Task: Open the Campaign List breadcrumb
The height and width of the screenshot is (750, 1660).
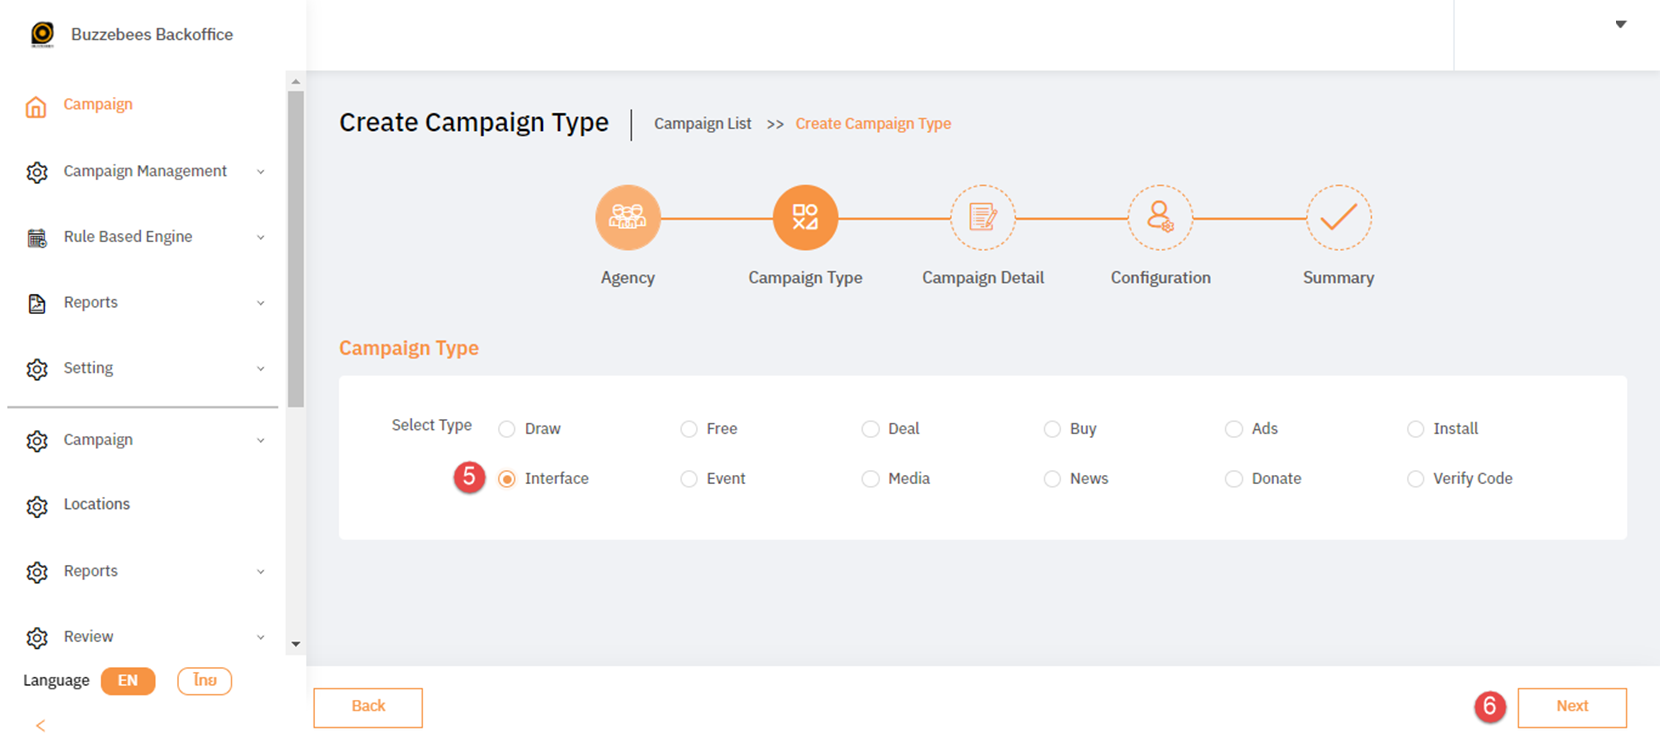Action: [702, 123]
